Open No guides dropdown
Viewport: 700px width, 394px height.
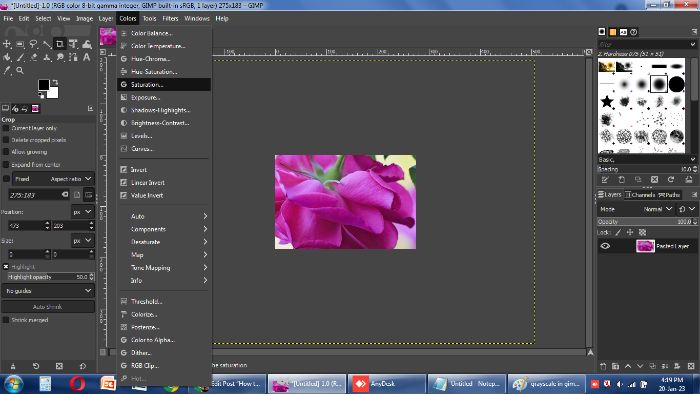pos(48,291)
